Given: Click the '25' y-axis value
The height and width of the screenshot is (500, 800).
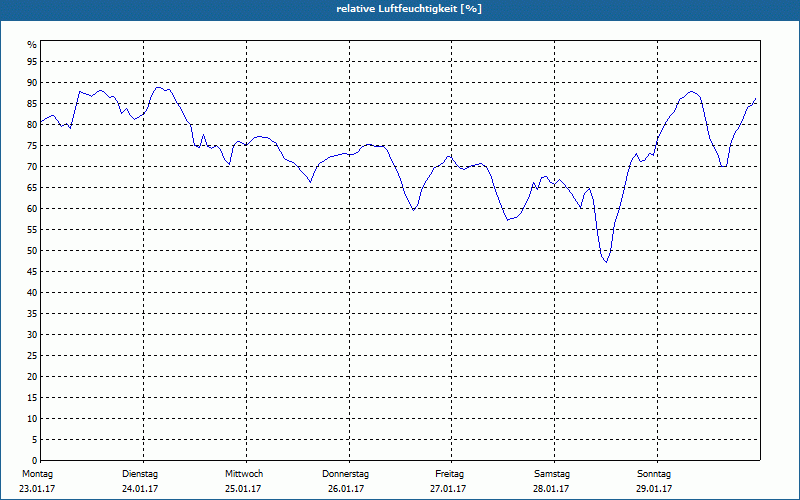Looking at the screenshot, I should coord(32,356).
